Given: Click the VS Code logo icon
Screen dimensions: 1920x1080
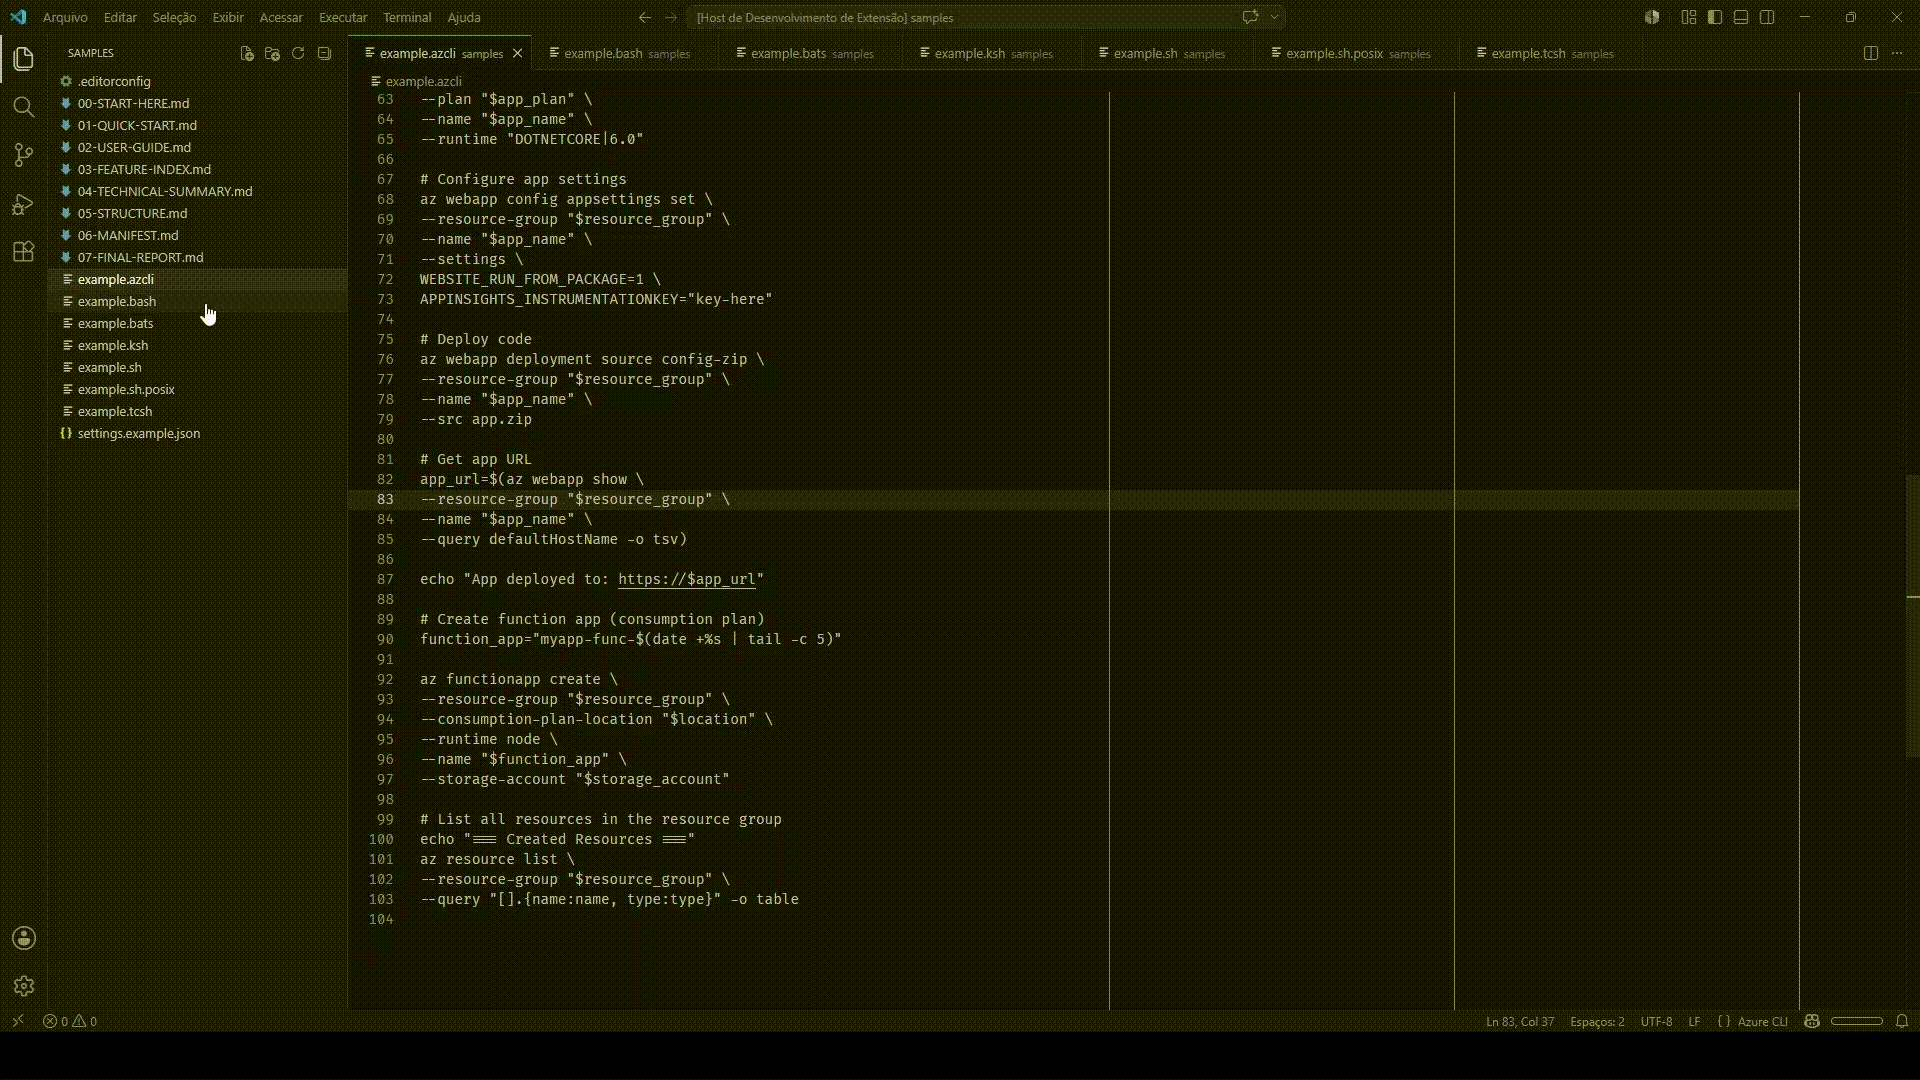Looking at the screenshot, I should coord(18,17).
